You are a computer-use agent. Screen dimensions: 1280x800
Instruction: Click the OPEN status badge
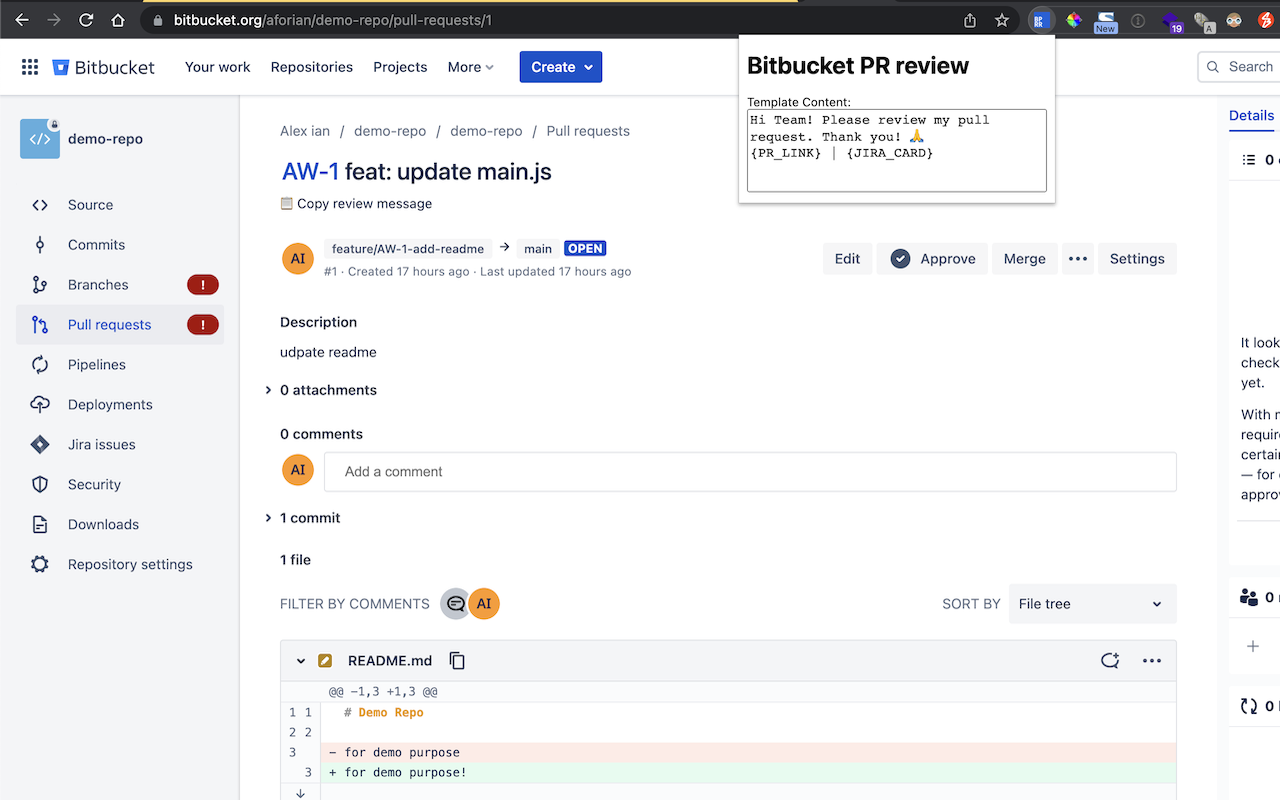pyautogui.click(x=585, y=249)
